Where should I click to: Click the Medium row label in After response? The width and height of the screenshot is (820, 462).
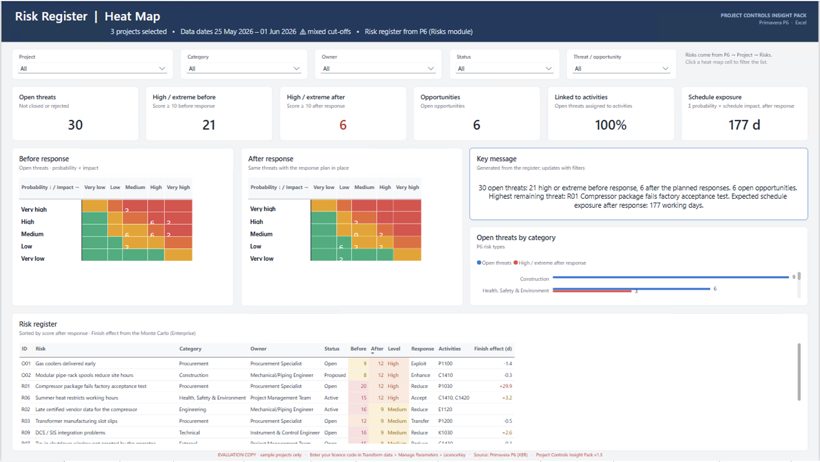coord(261,234)
